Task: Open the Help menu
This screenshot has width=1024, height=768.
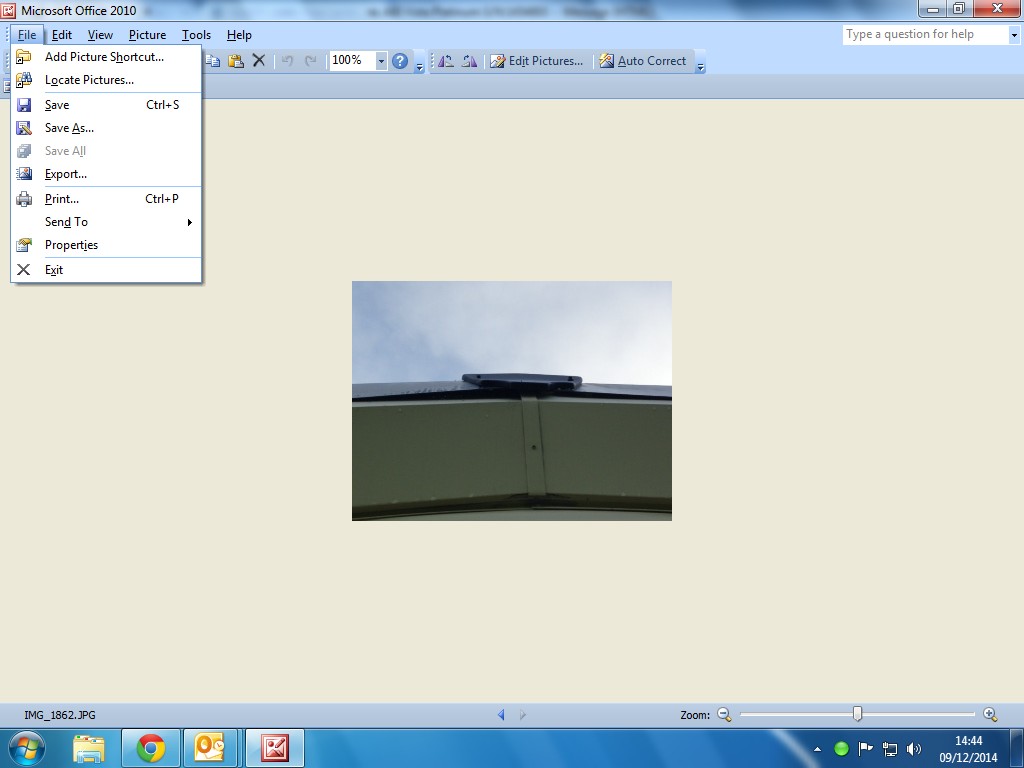Action: [239, 35]
